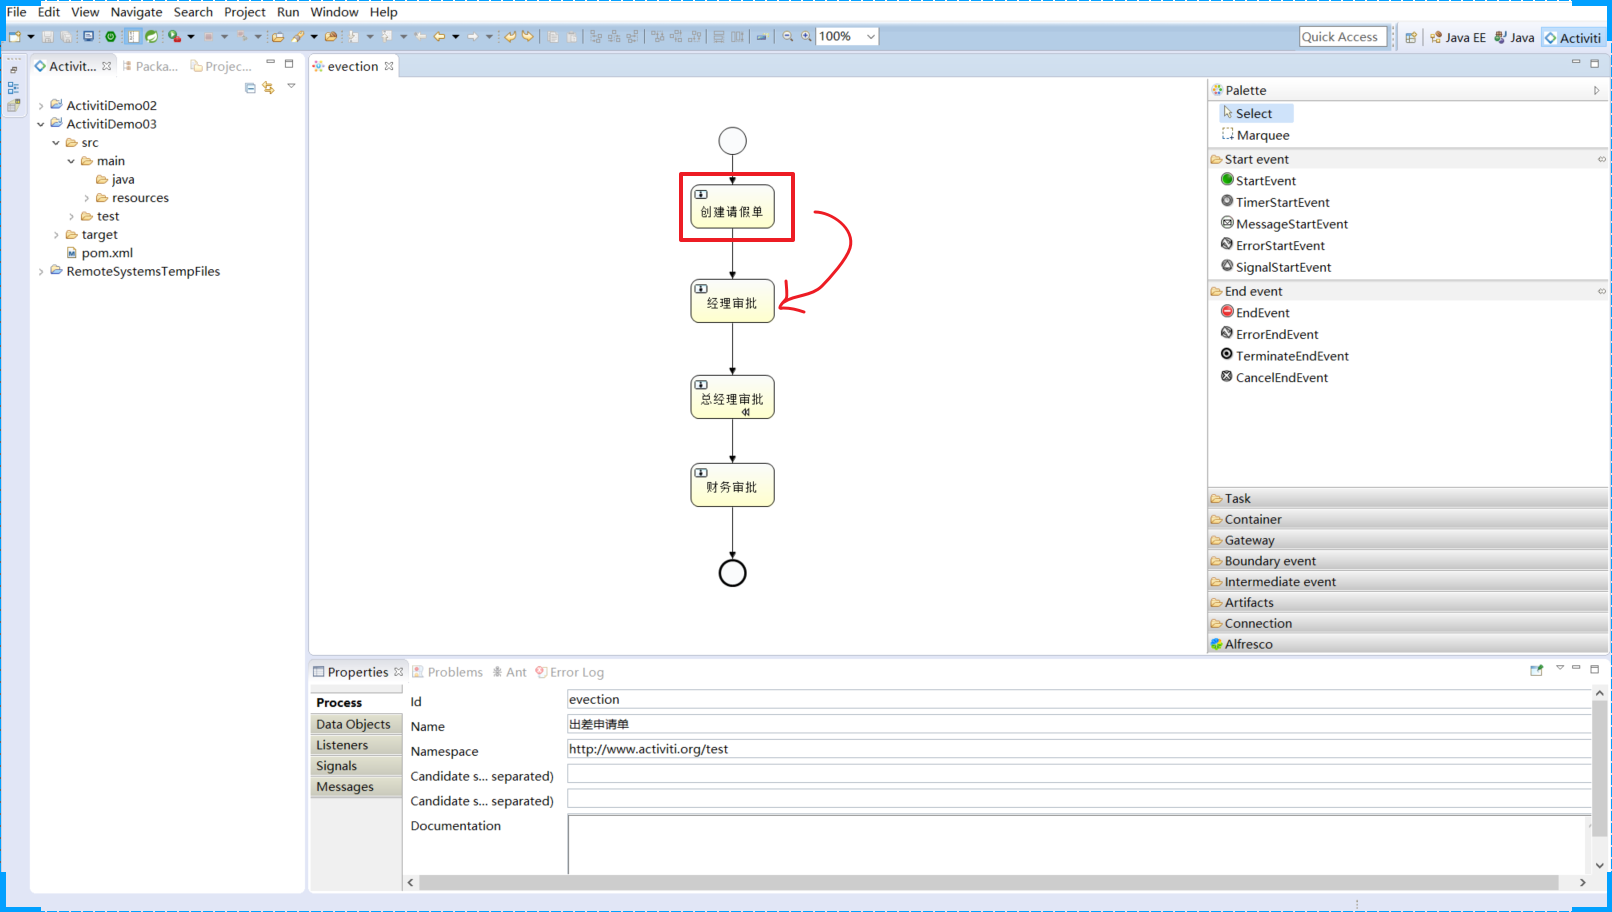Open the Data Objects properties section
This screenshot has height=912, width=1612.
click(x=356, y=724)
